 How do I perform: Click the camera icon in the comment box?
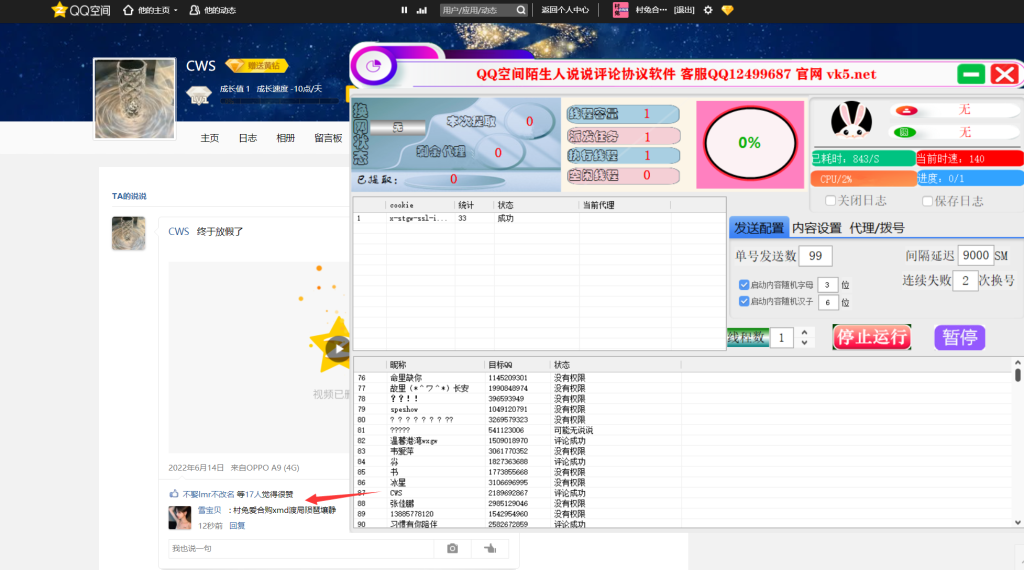452,548
